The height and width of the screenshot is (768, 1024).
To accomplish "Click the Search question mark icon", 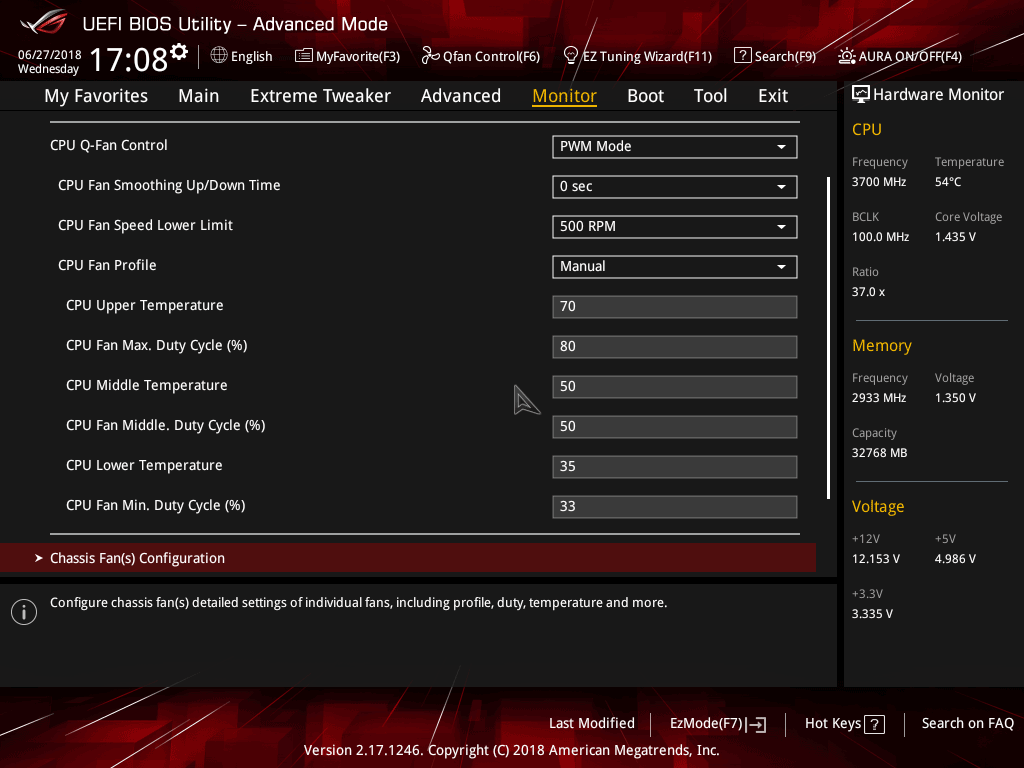I will 743,56.
